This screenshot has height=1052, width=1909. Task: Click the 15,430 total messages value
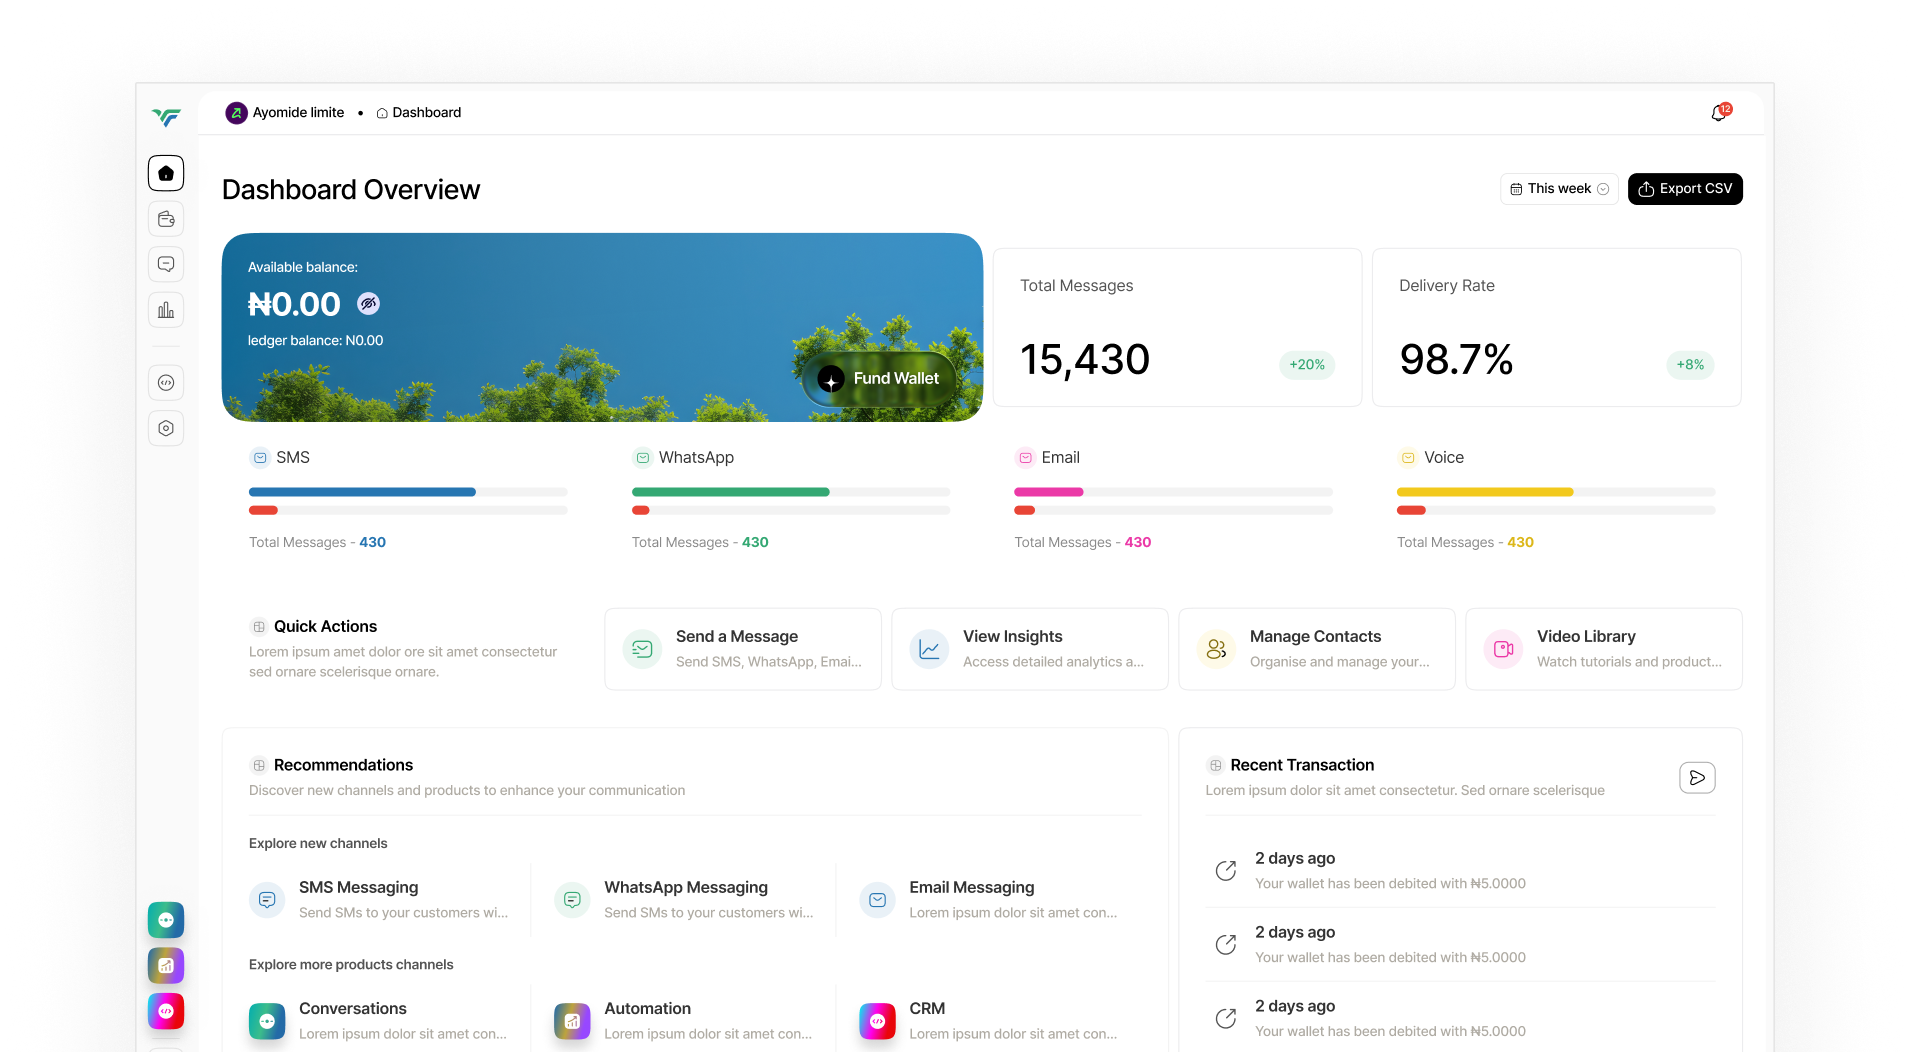[1085, 360]
